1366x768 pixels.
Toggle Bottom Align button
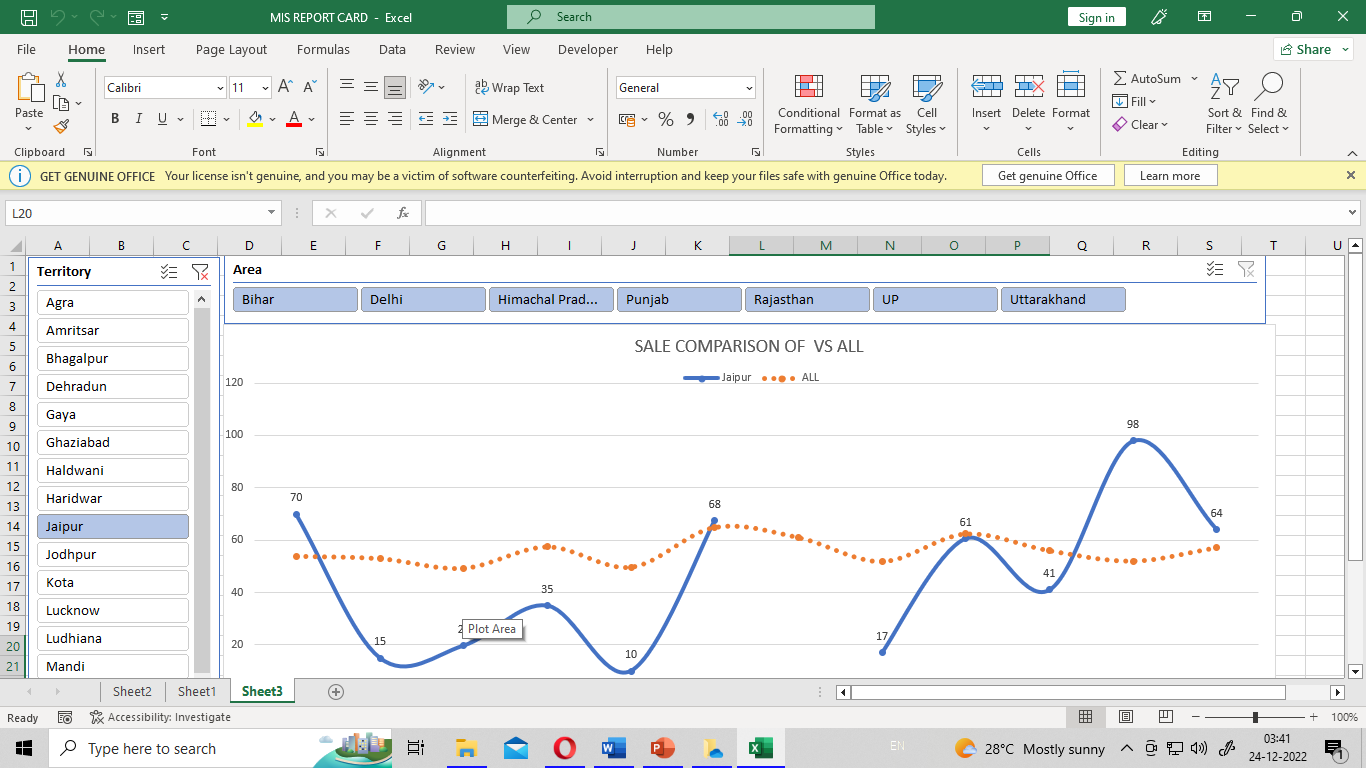pyautogui.click(x=395, y=87)
